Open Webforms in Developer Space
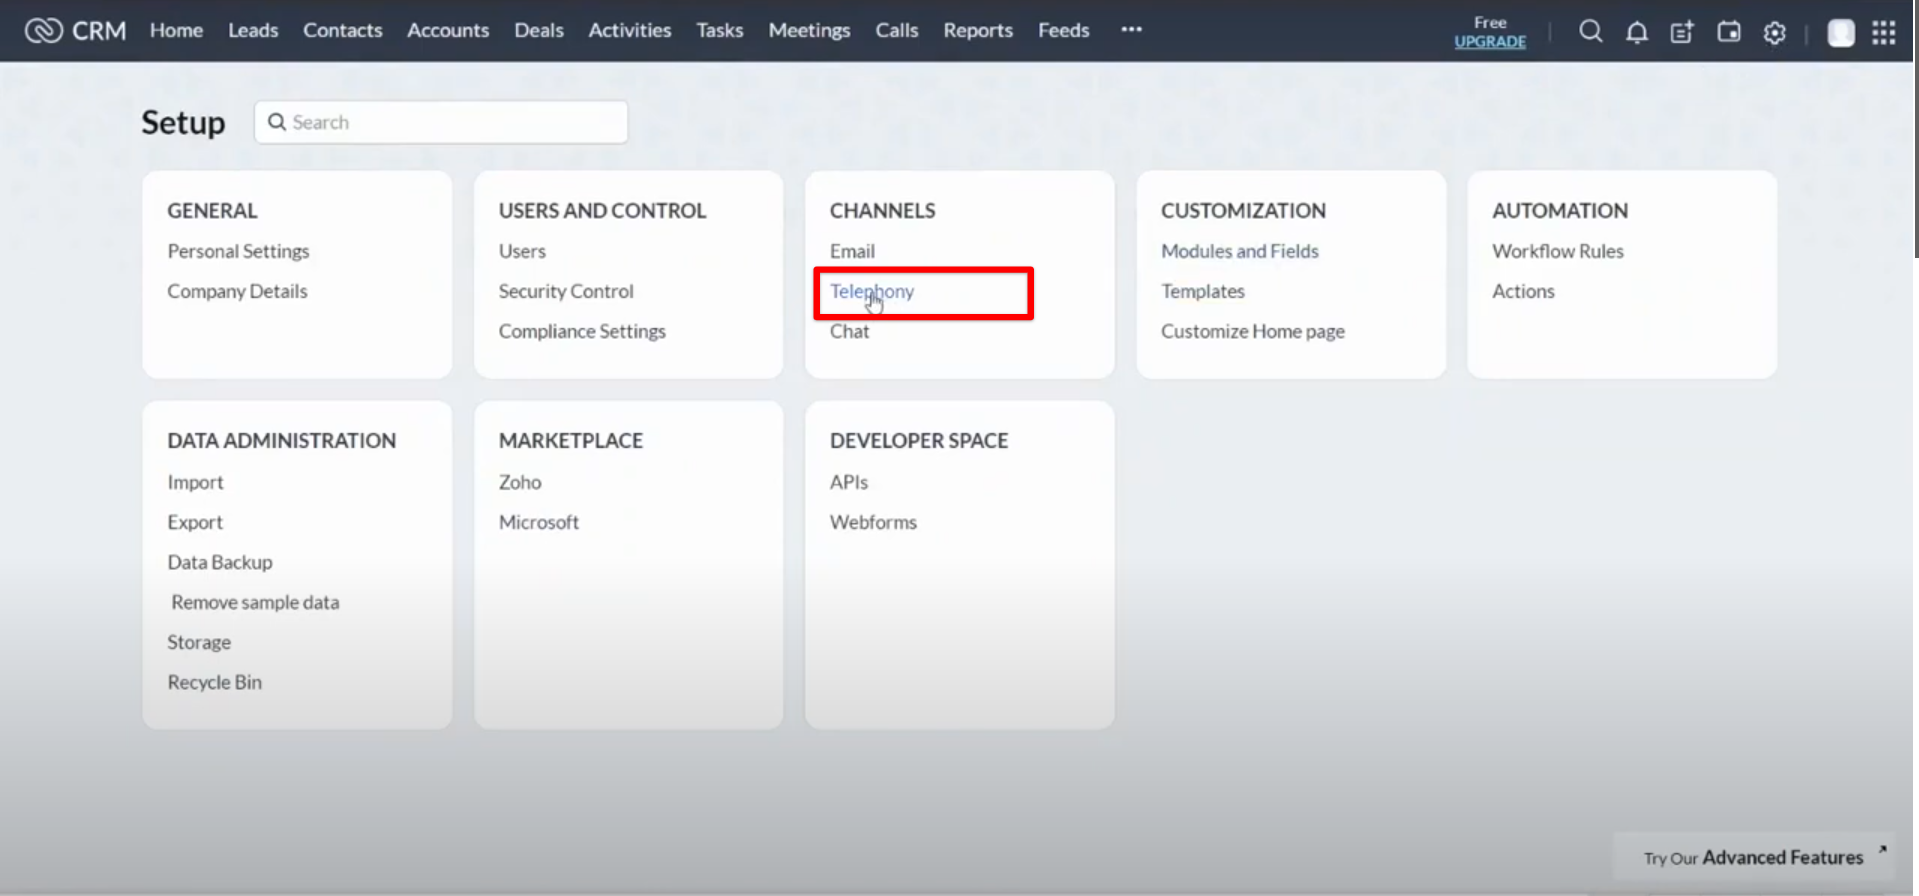Viewport: 1919px width, 896px height. click(873, 522)
